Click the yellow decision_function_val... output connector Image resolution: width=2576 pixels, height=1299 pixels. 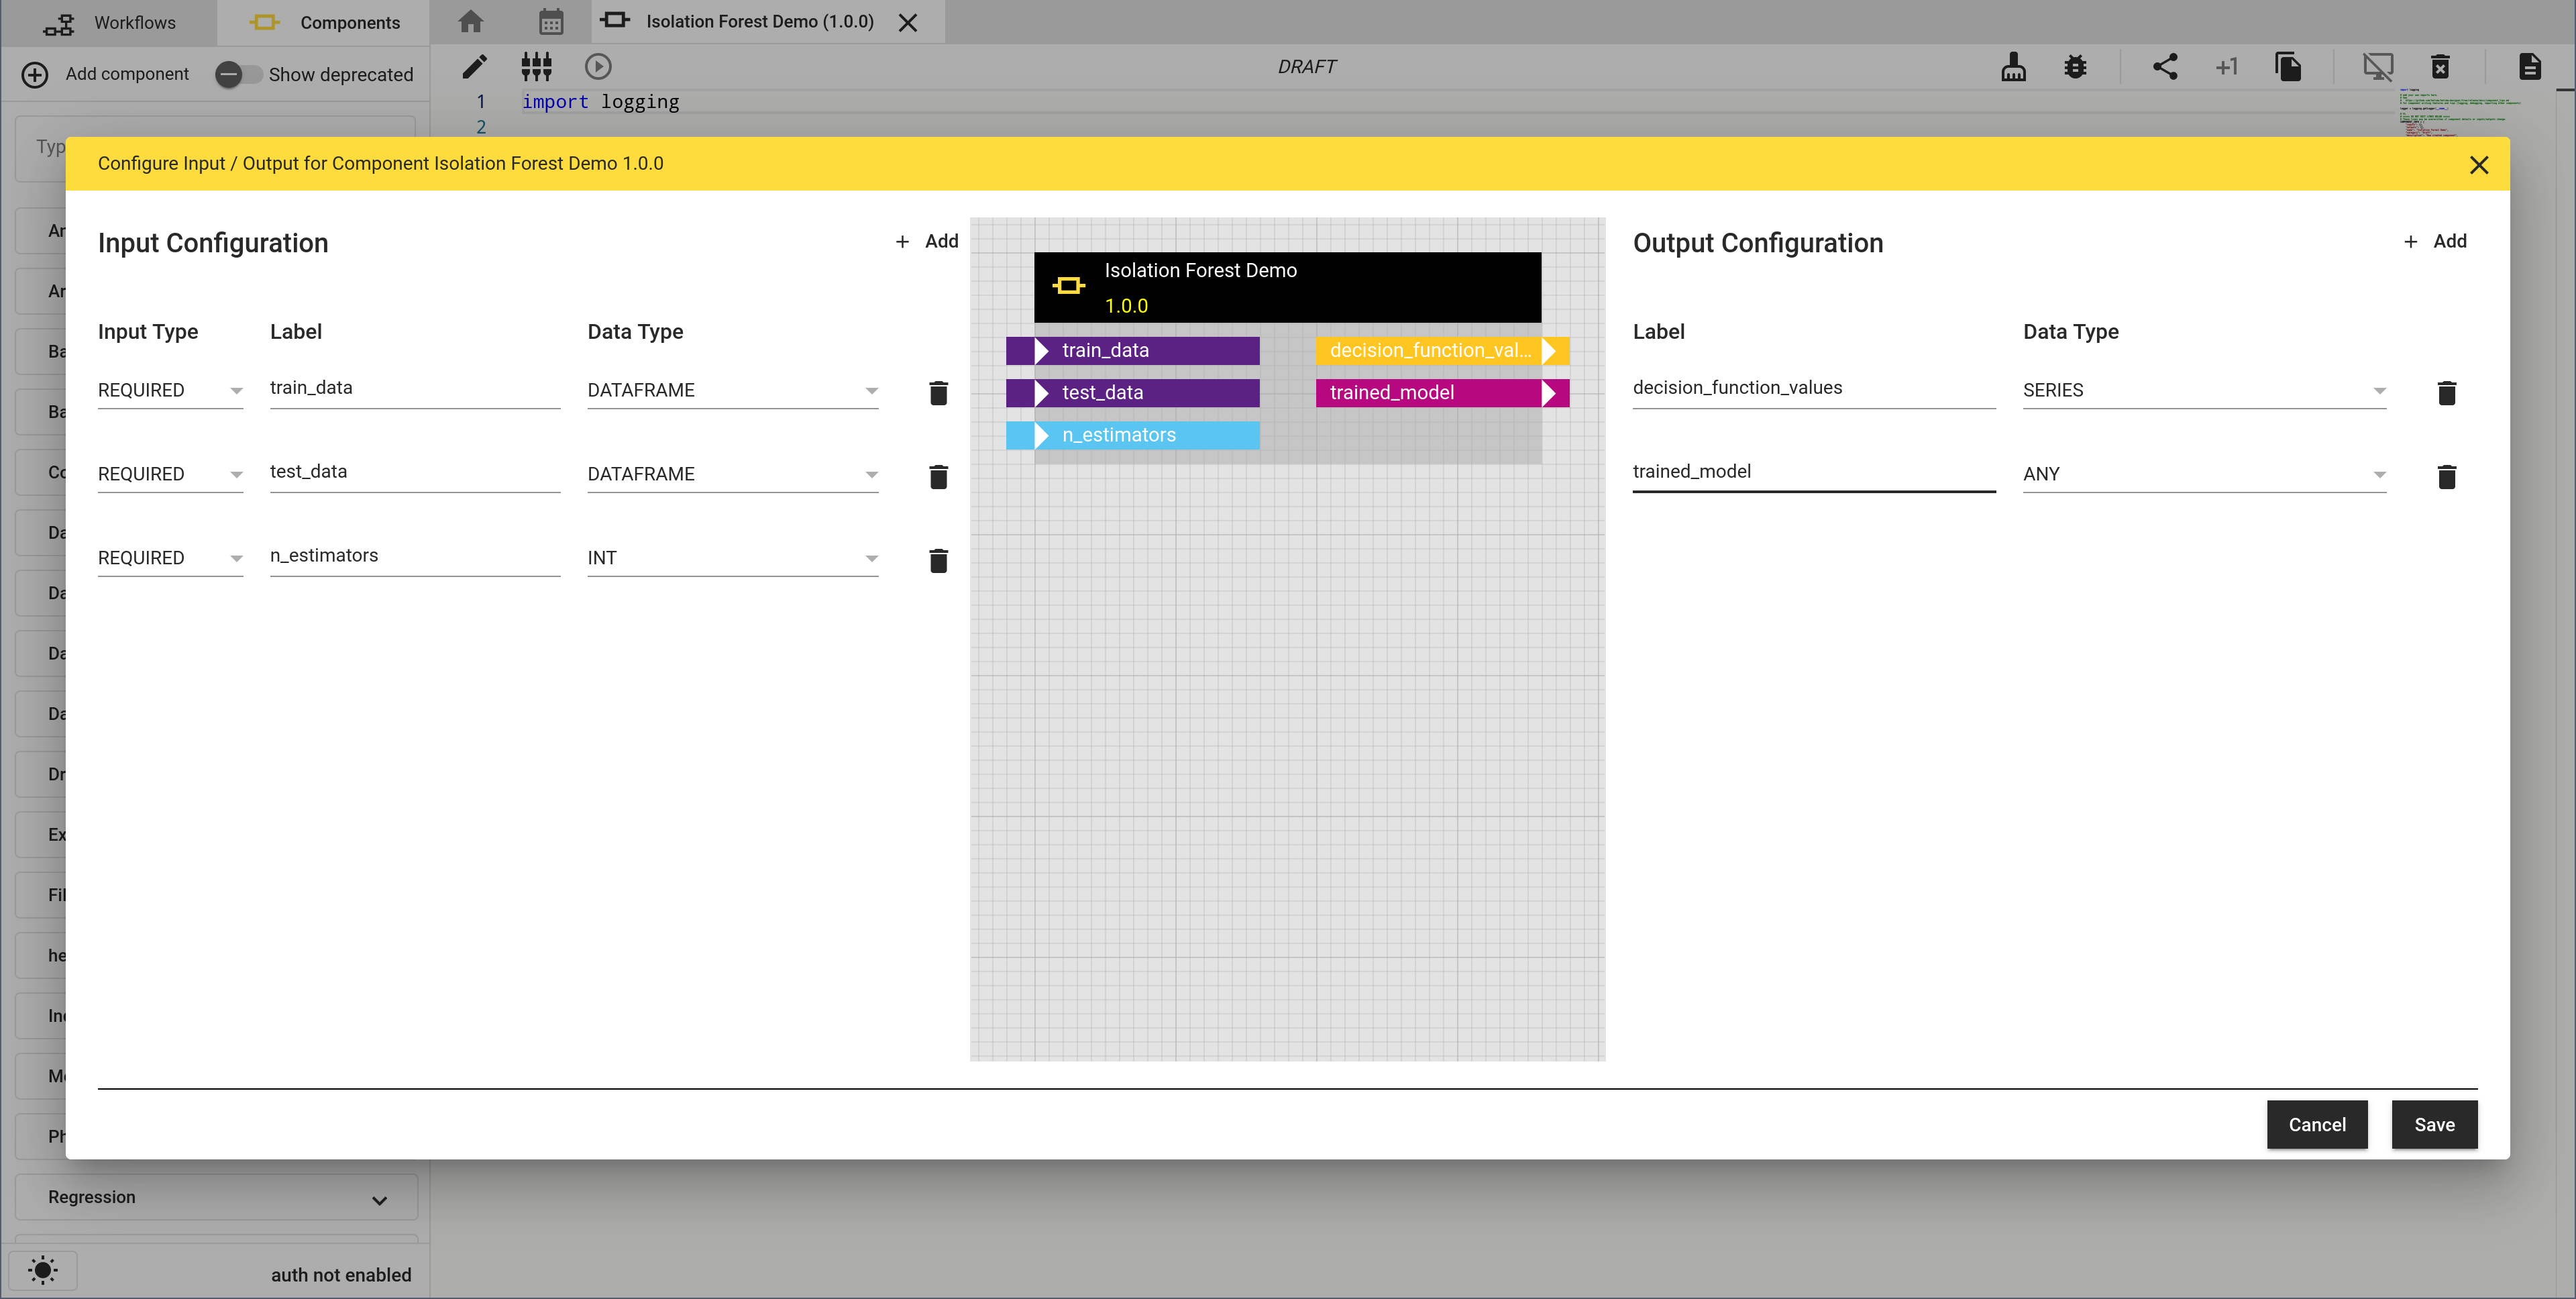pyautogui.click(x=1442, y=351)
